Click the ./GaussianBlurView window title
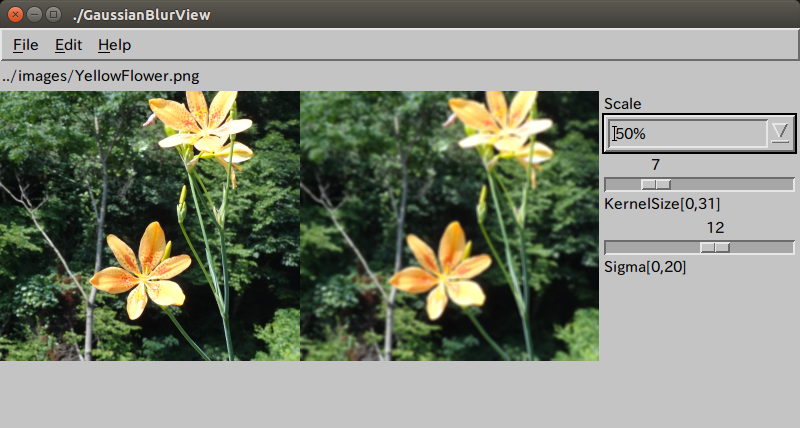The height and width of the screenshot is (428, 800). 141,15
